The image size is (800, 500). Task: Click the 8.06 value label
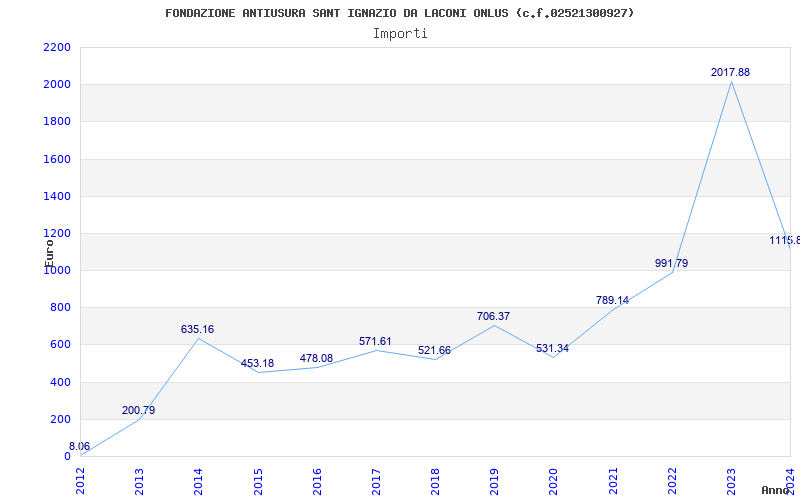(x=79, y=447)
